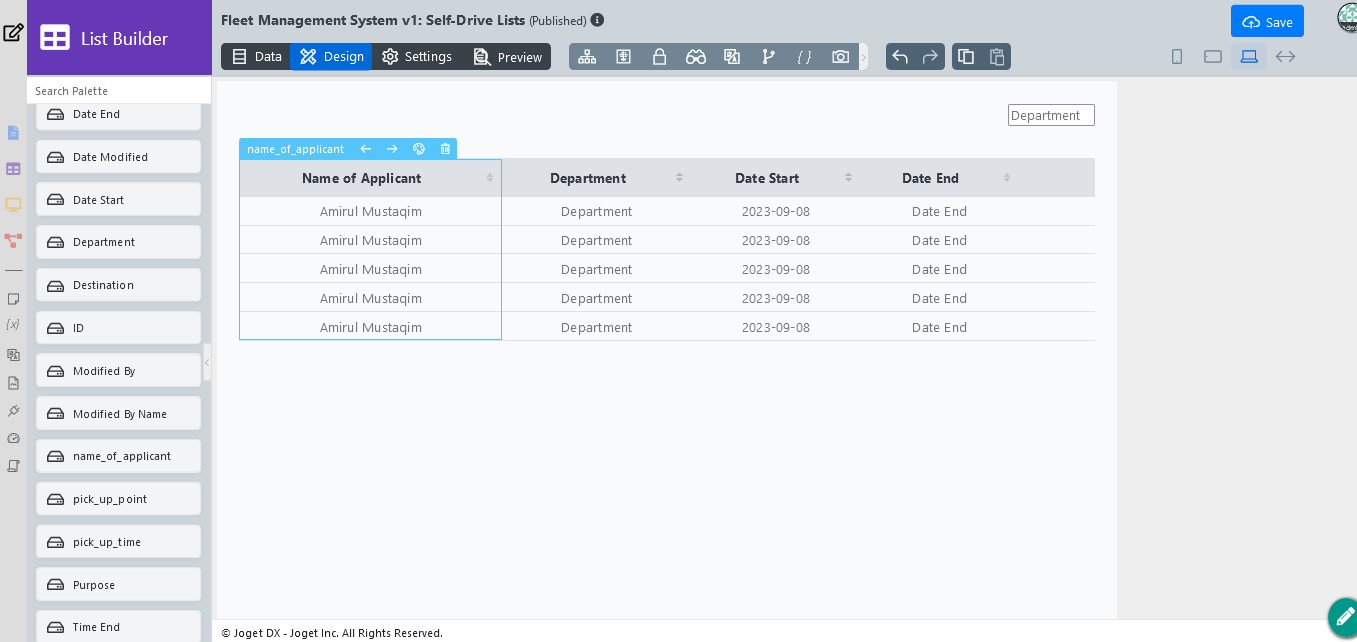Sort by the Date Start column arrows
The width and height of the screenshot is (1357, 642).
(x=848, y=178)
